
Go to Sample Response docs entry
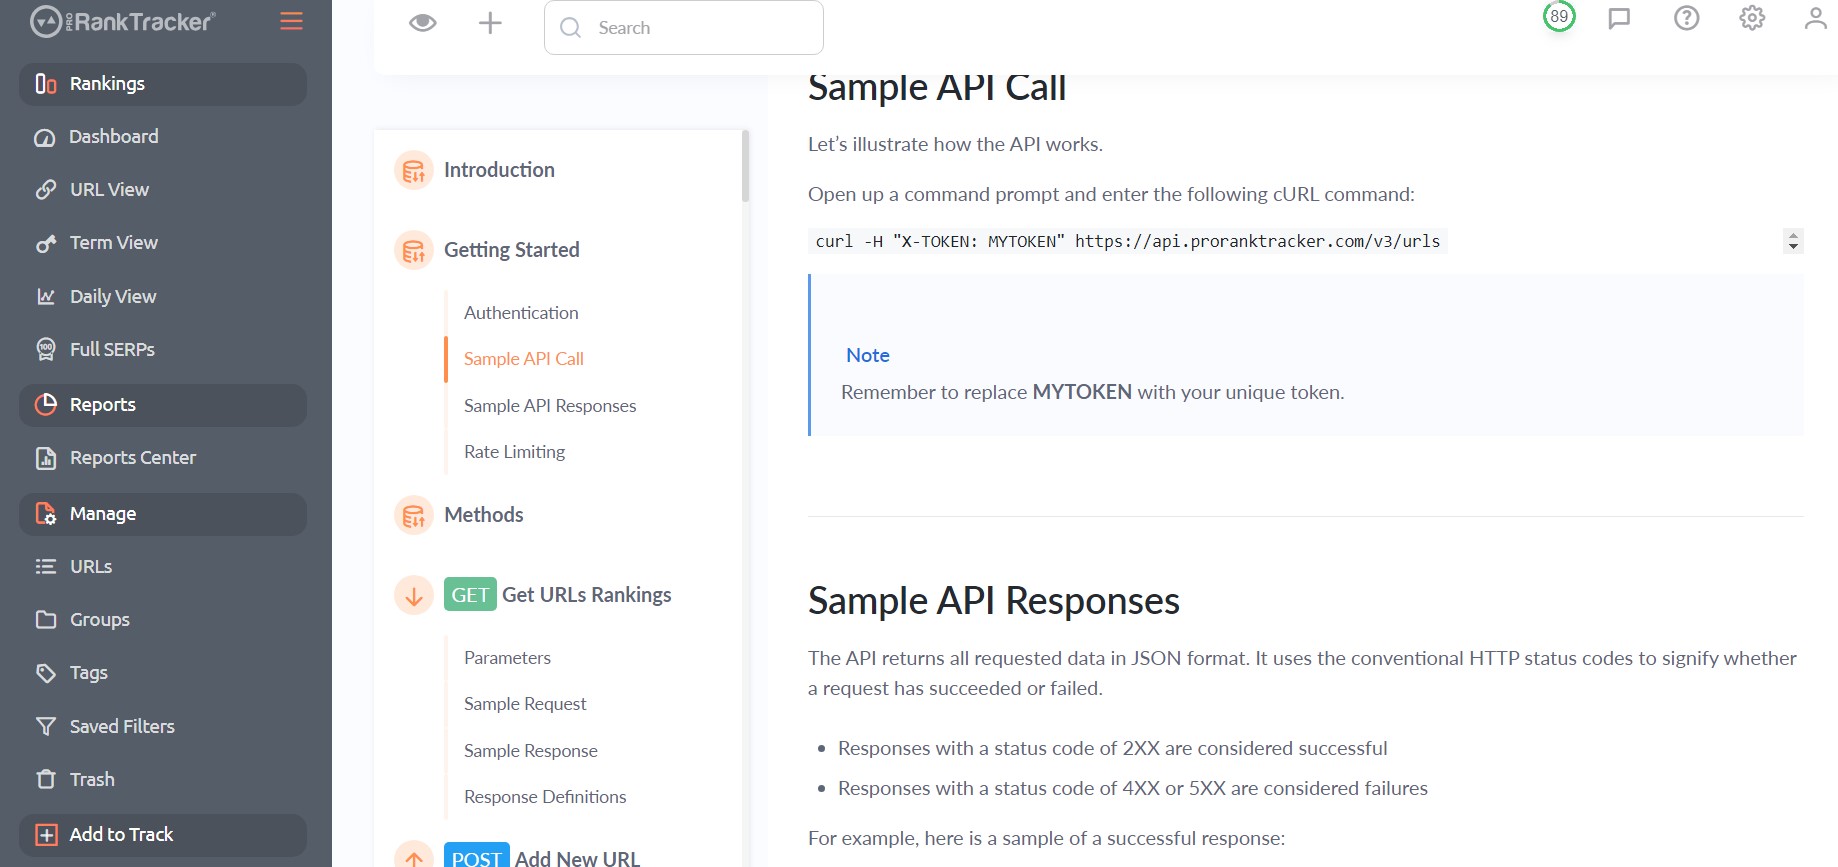click(531, 751)
